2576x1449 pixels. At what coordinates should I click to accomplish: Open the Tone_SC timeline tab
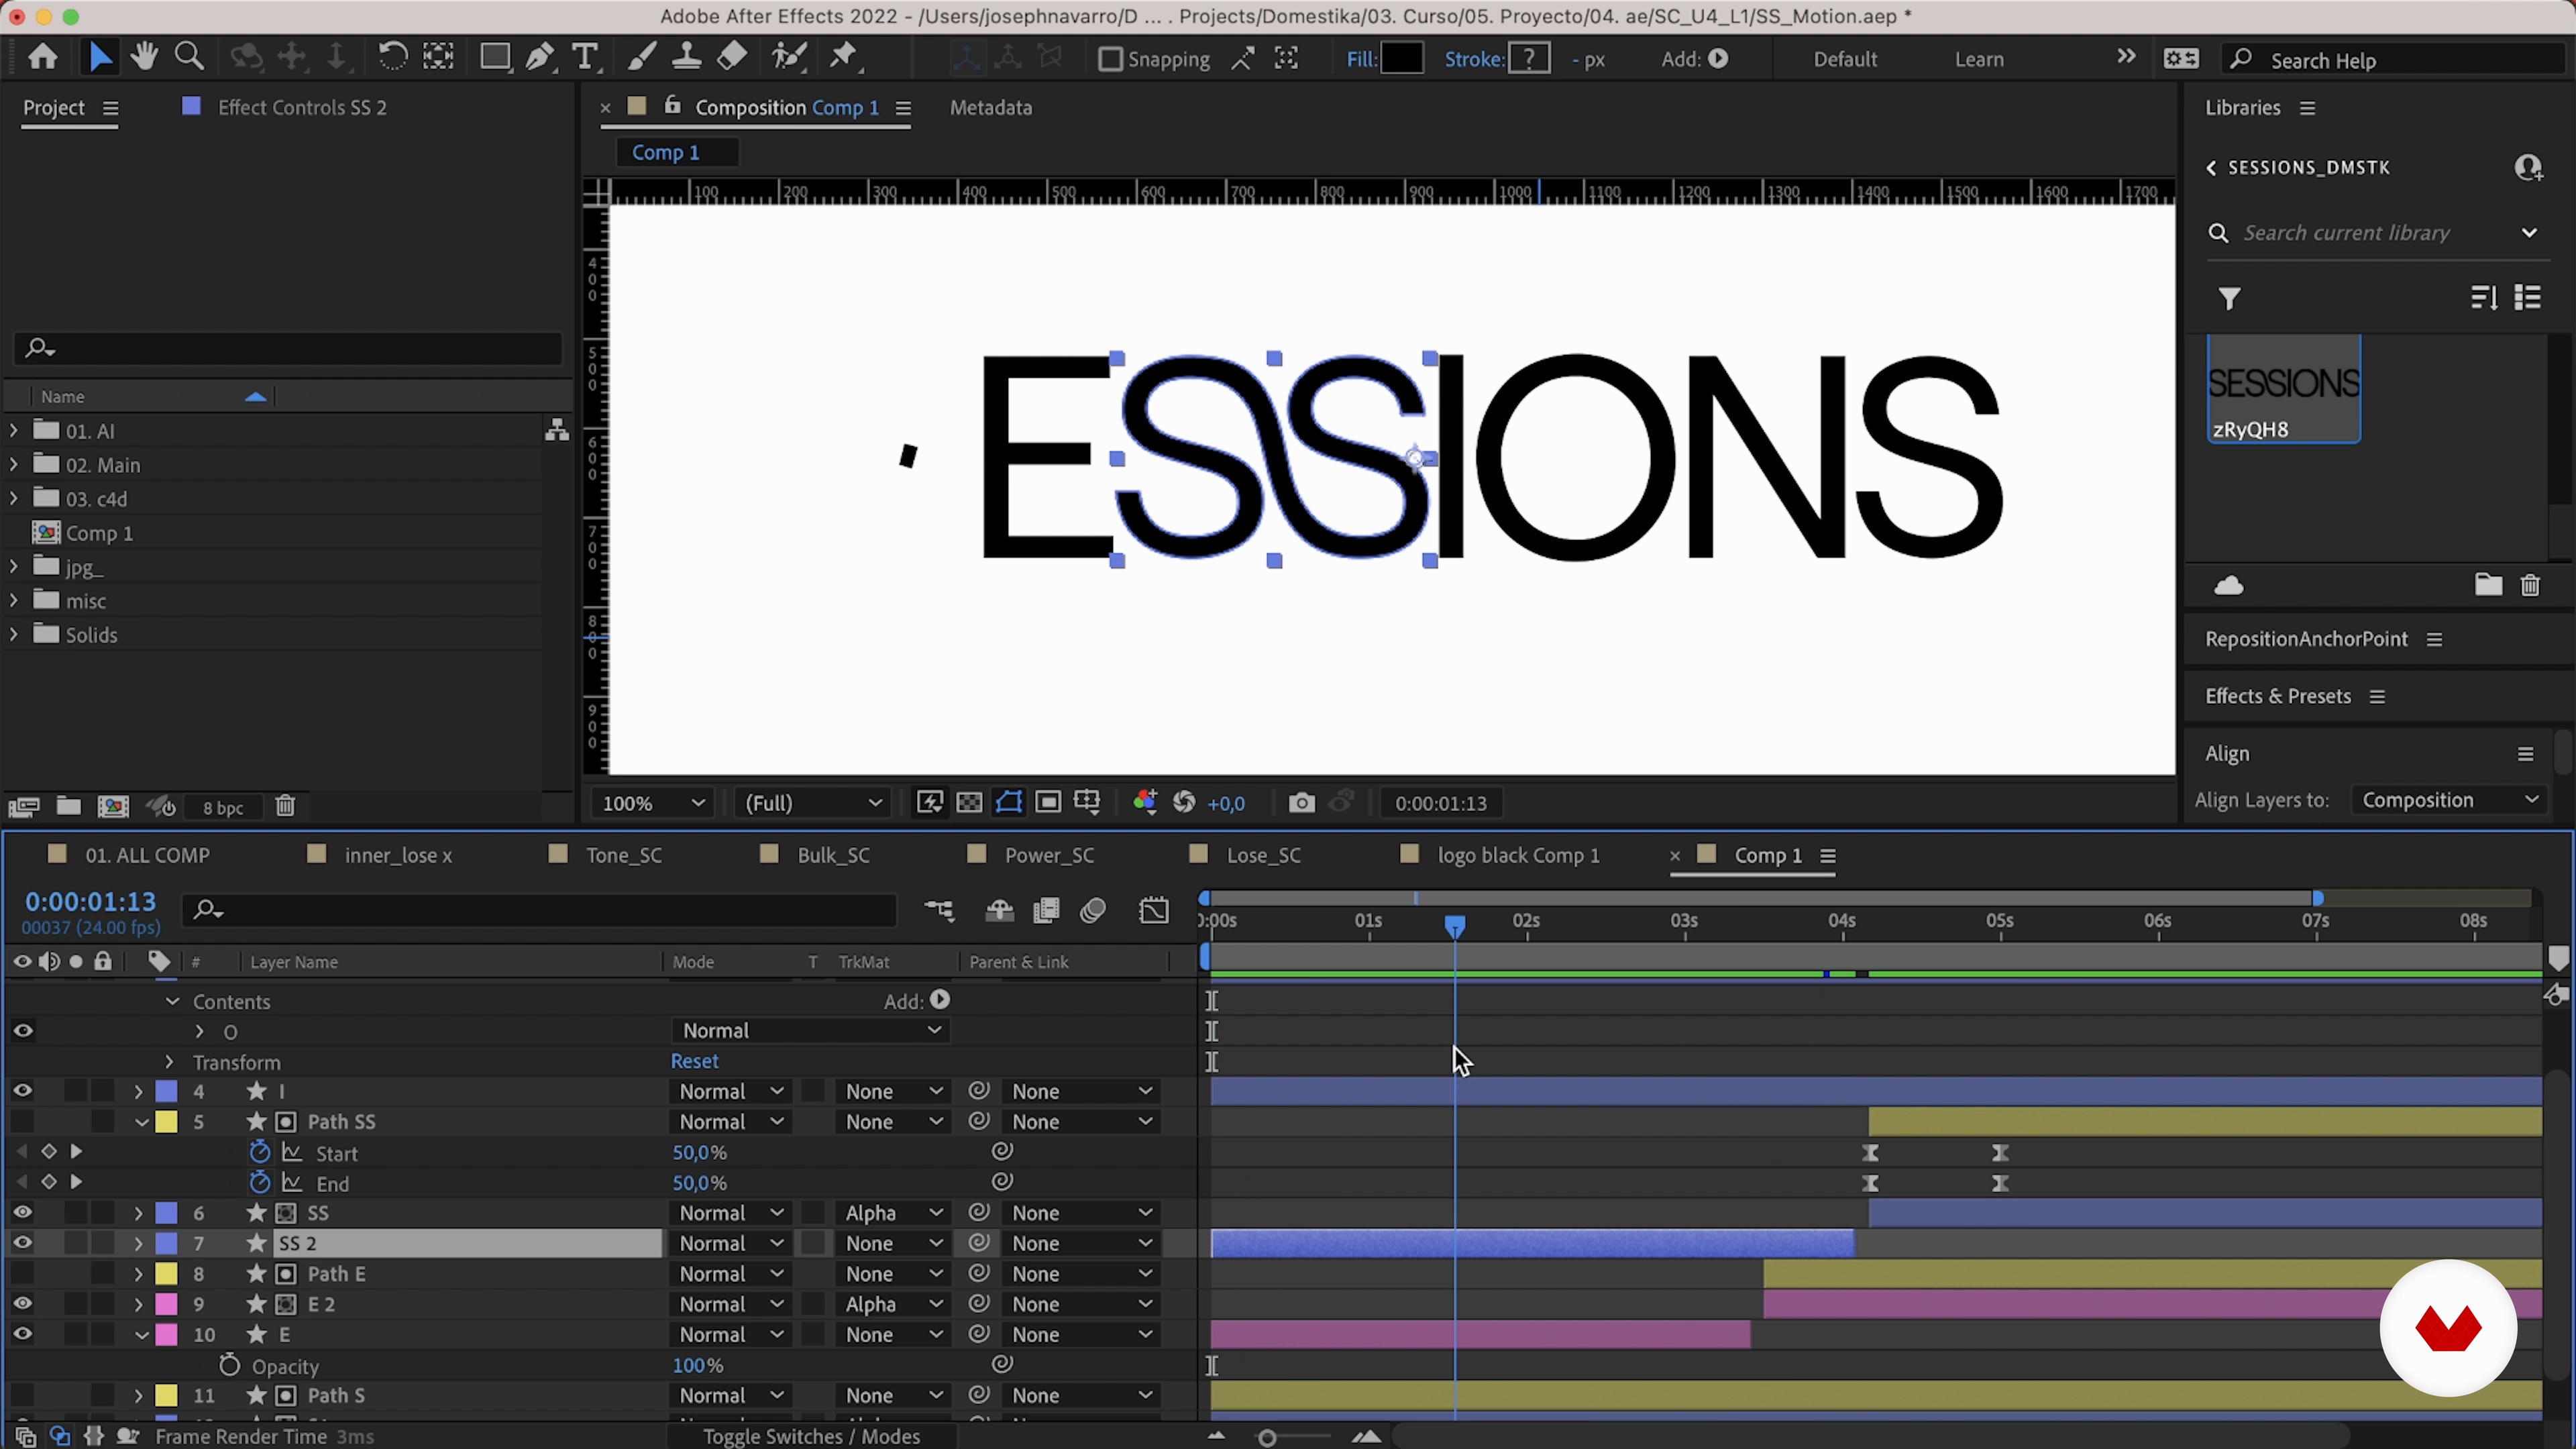pos(624,855)
